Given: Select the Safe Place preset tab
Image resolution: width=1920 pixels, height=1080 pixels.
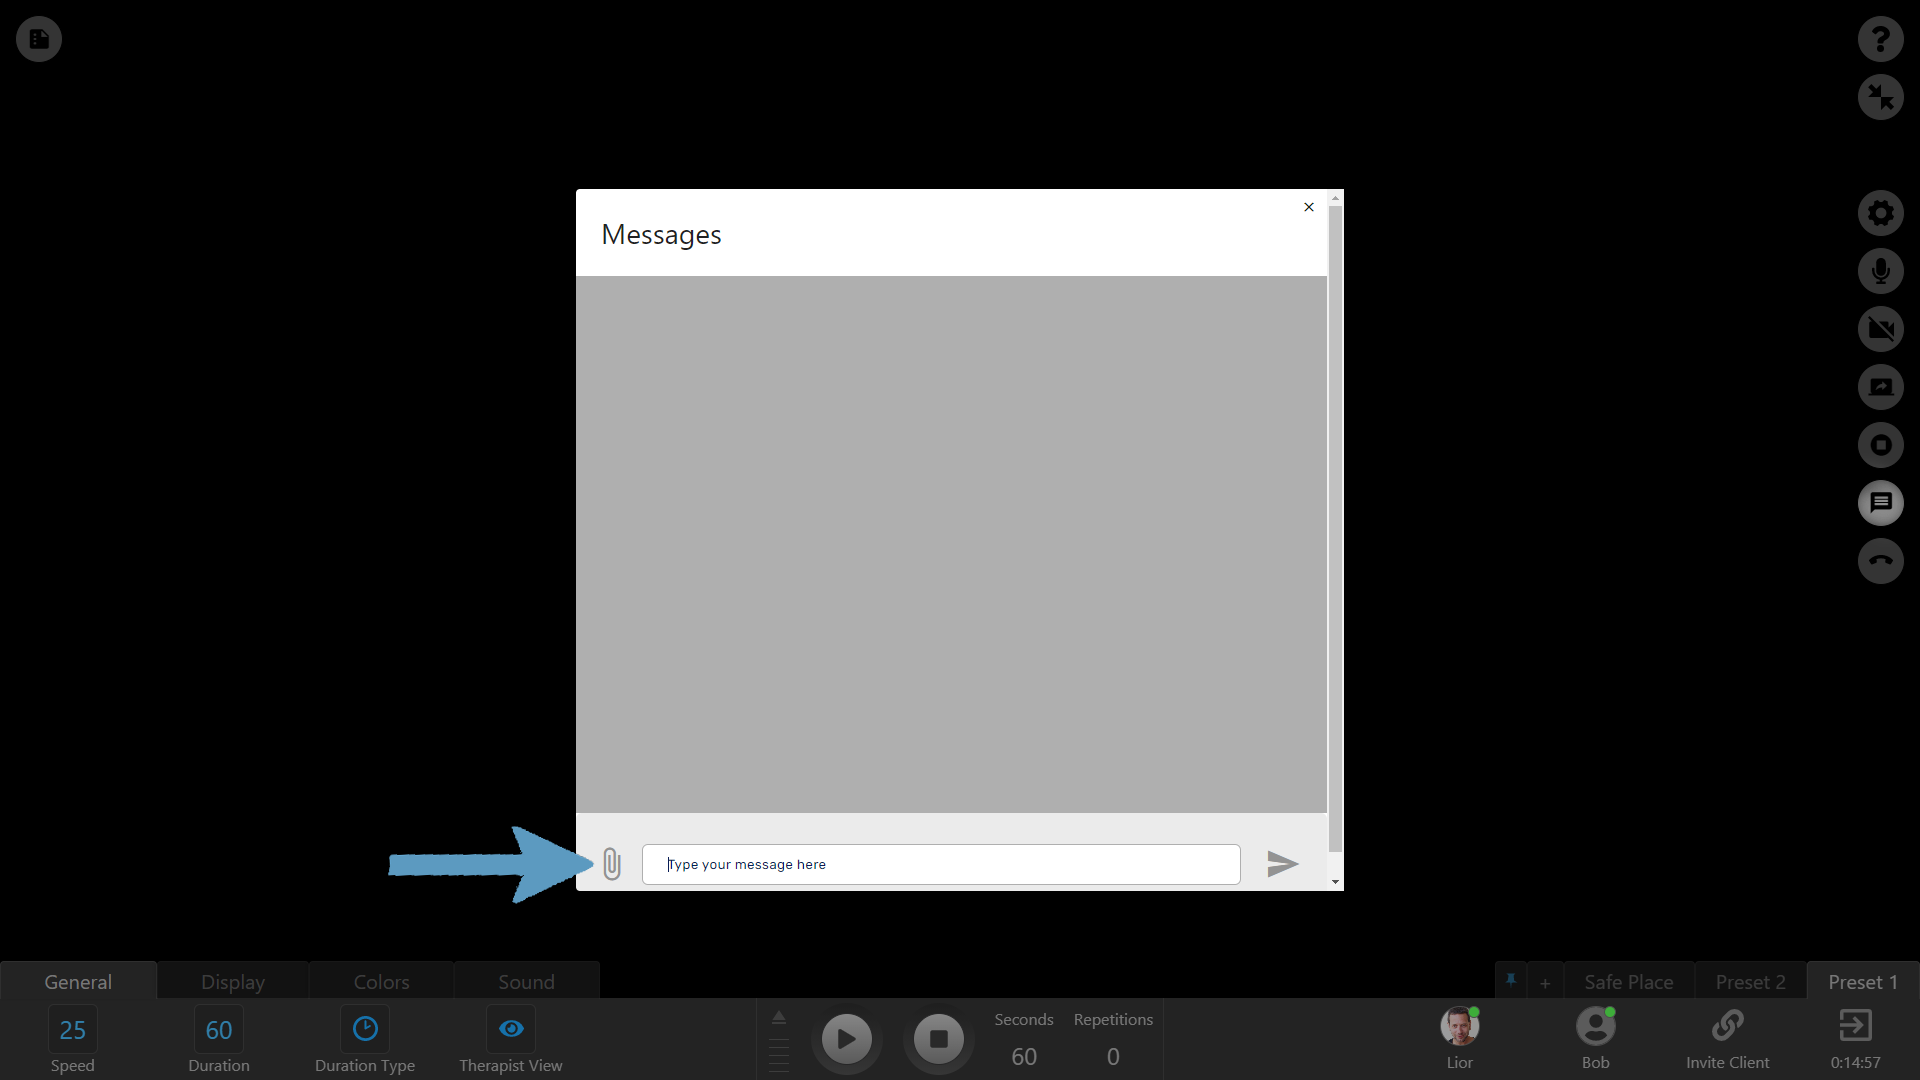Looking at the screenshot, I should (1628, 982).
